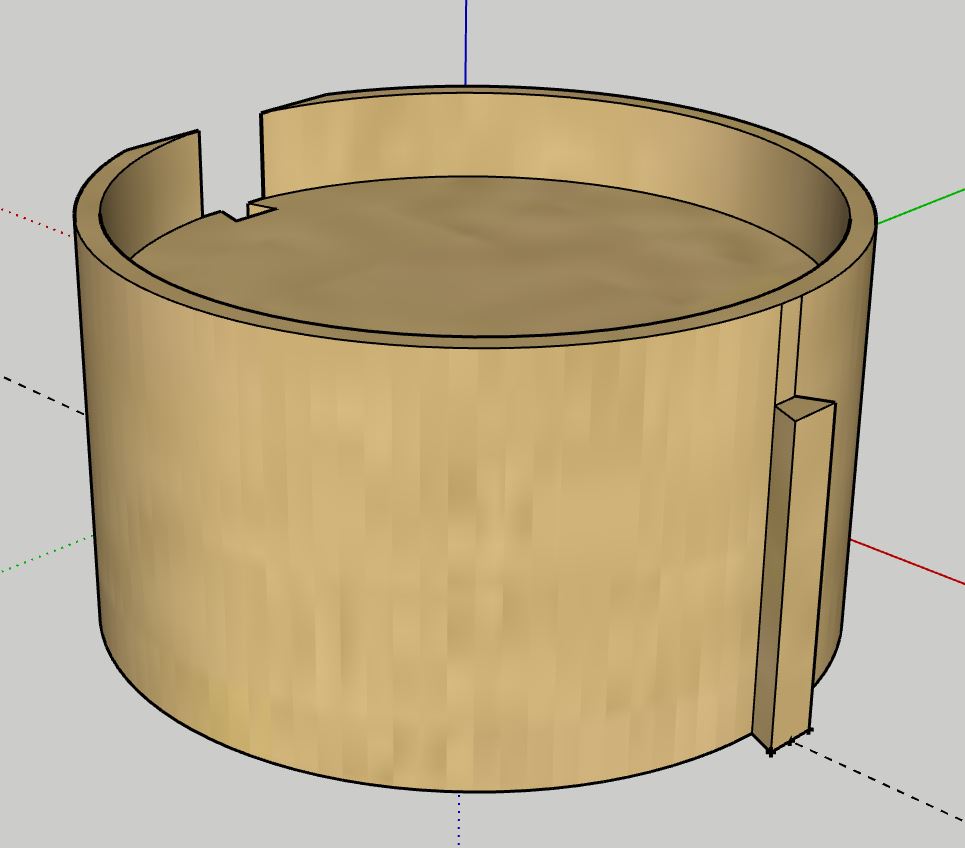Select the narrow left side face of the rectangular post
This screenshot has width=965, height=848.
tap(774, 572)
